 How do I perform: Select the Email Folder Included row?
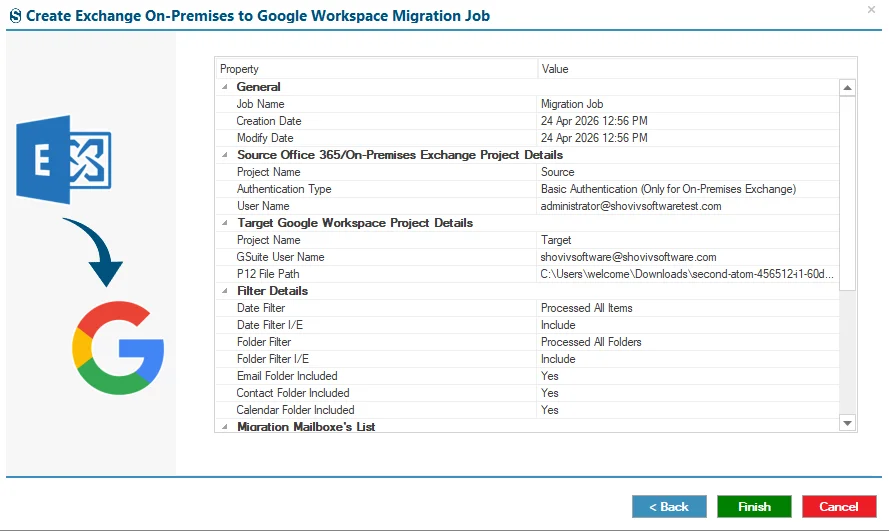[x=527, y=376]
